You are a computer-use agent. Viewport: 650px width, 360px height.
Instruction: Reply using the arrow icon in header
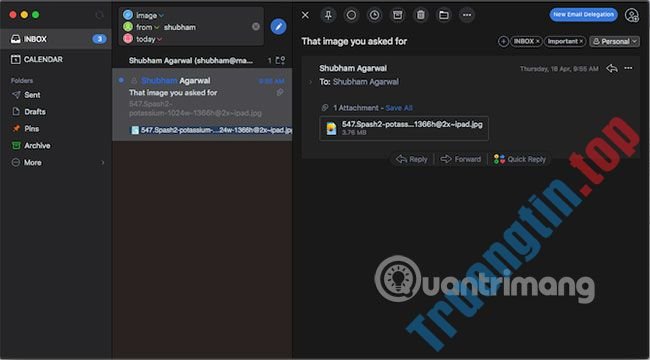[x=612, y=68]
